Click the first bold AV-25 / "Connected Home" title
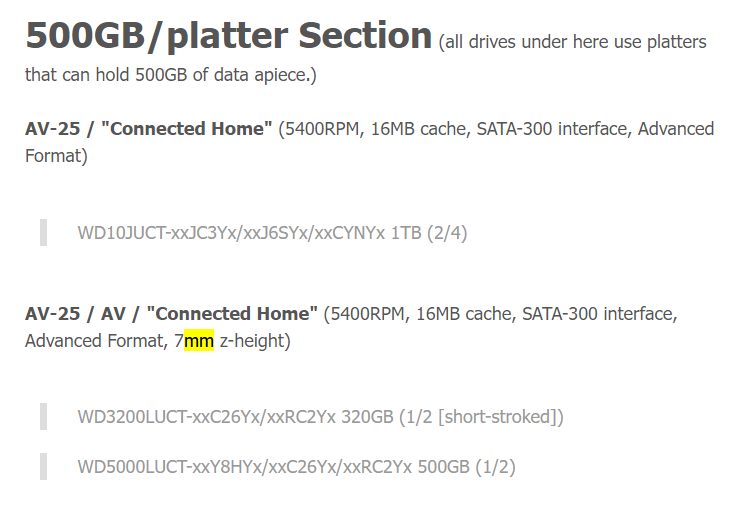 tap(149, 129)
